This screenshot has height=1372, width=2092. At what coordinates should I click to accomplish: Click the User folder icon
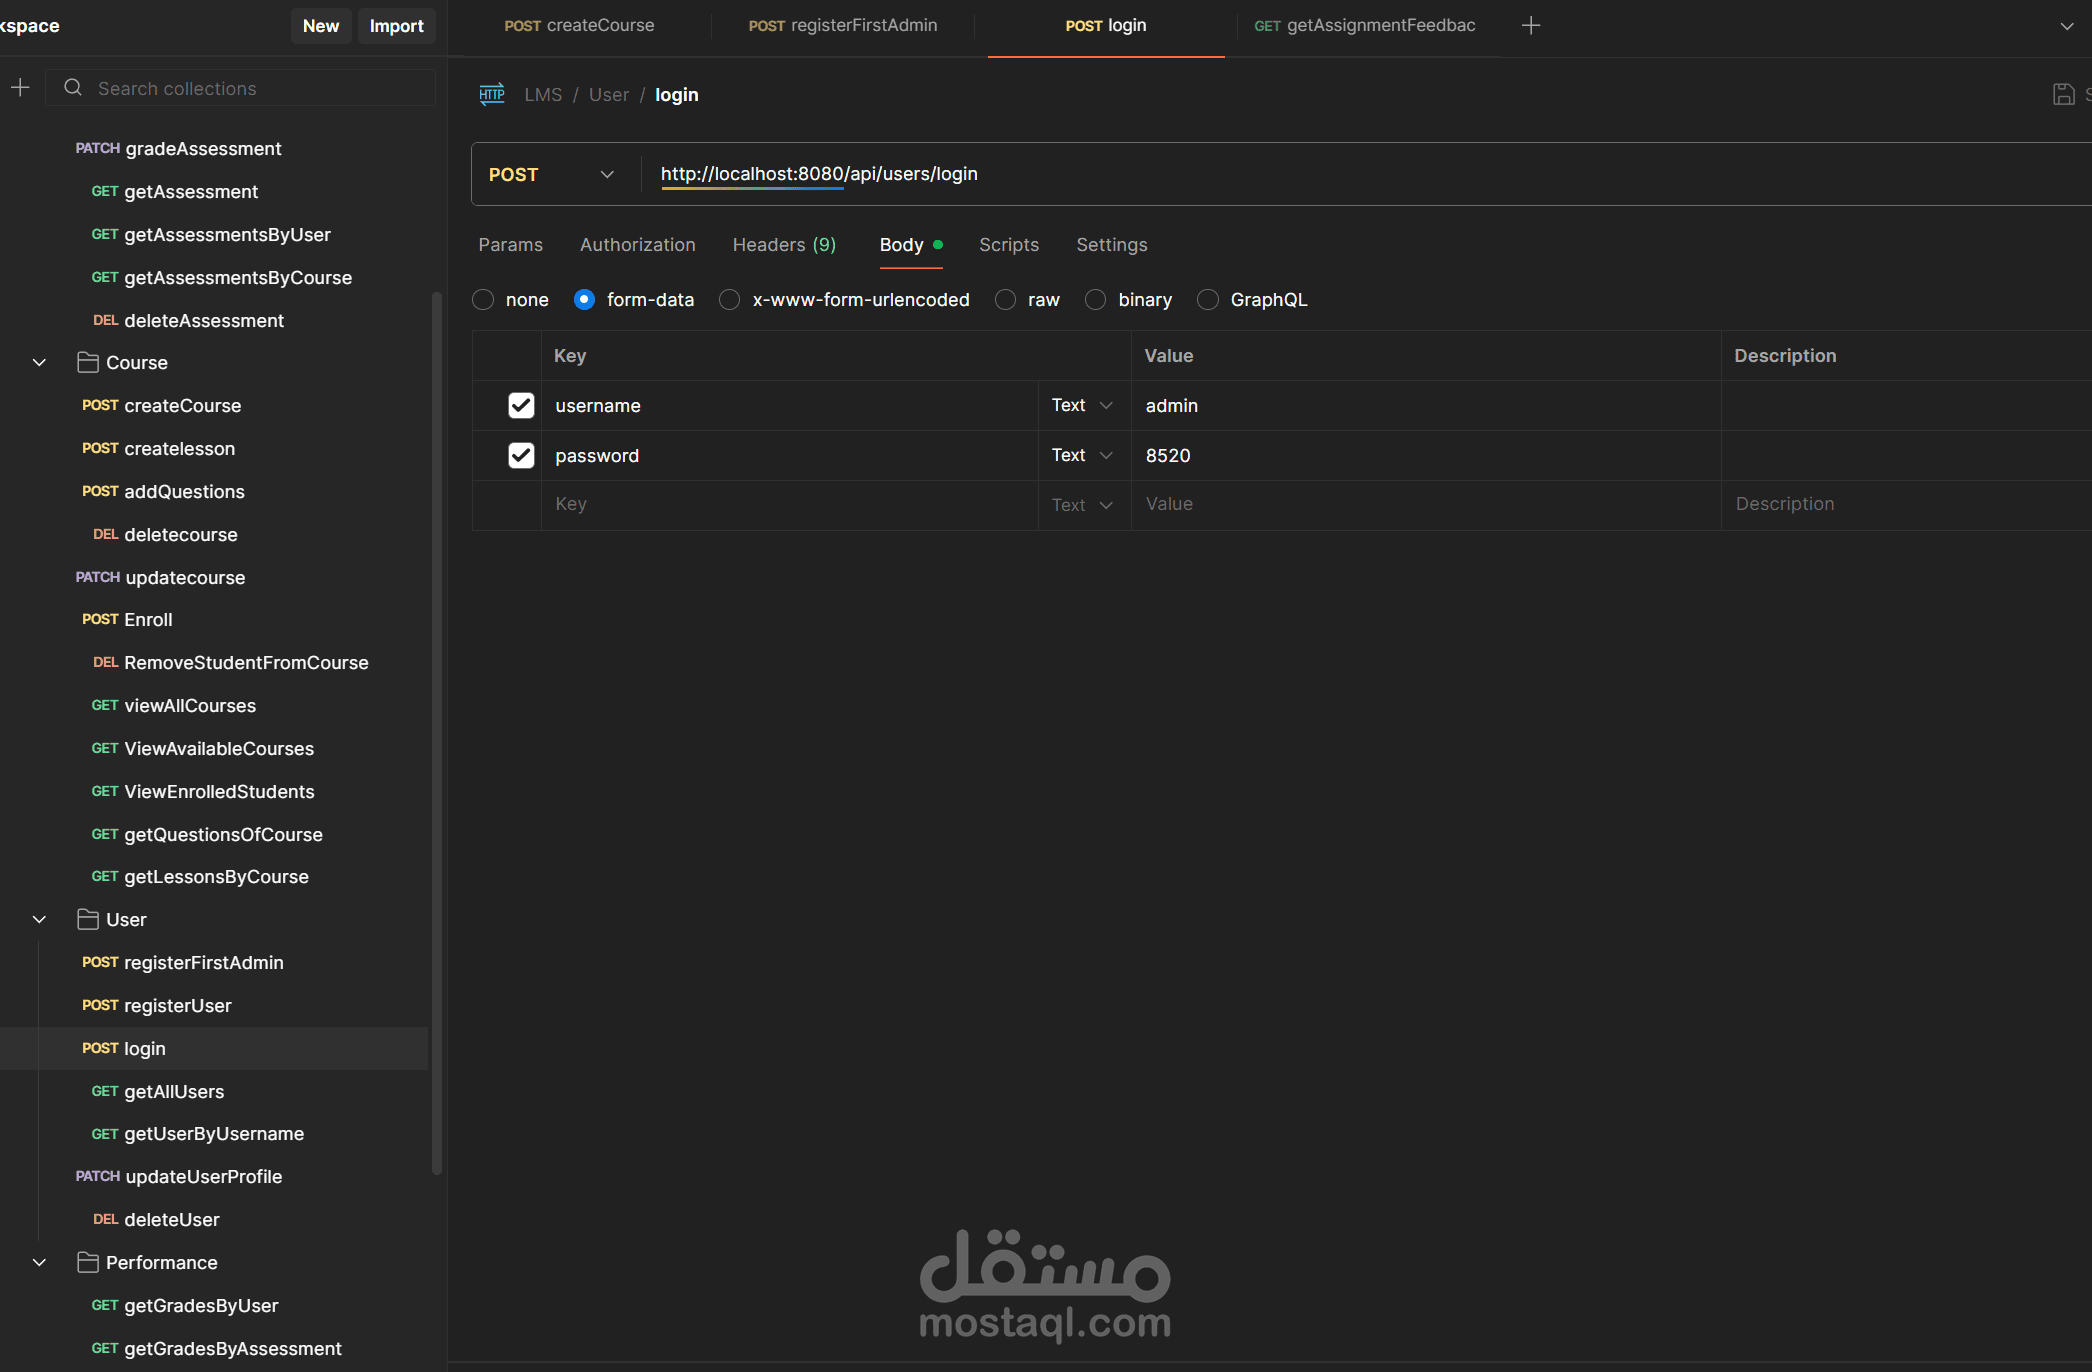88,919
